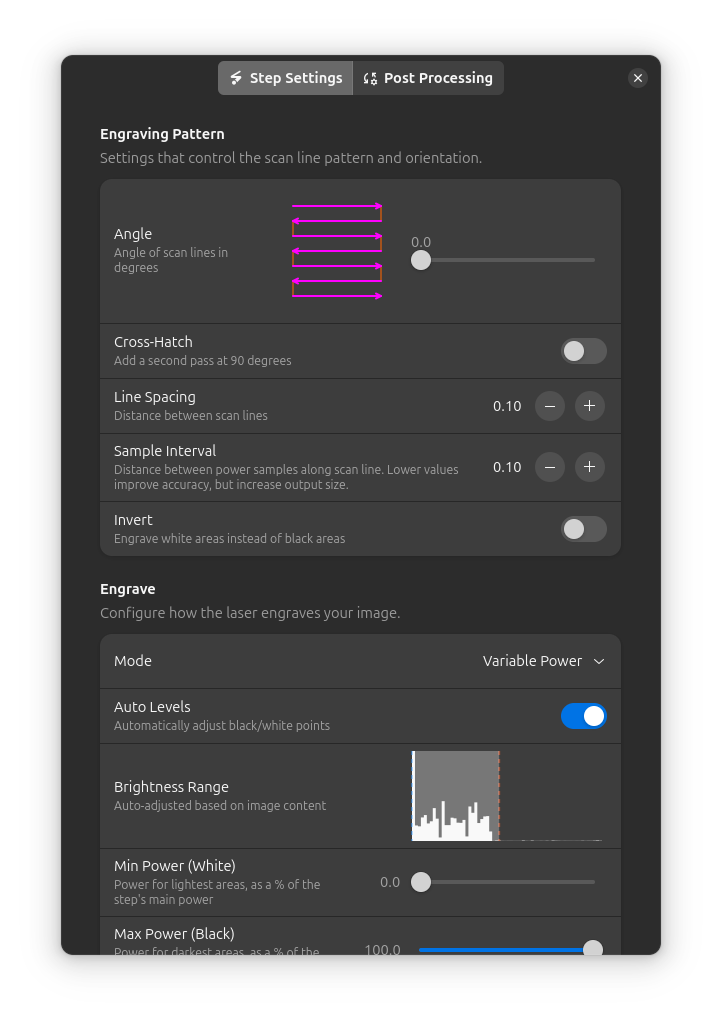Viewport: 722px width, 1022px height.
Task: Select Variable Power to change engrave mode
Action: pos(533,661)
